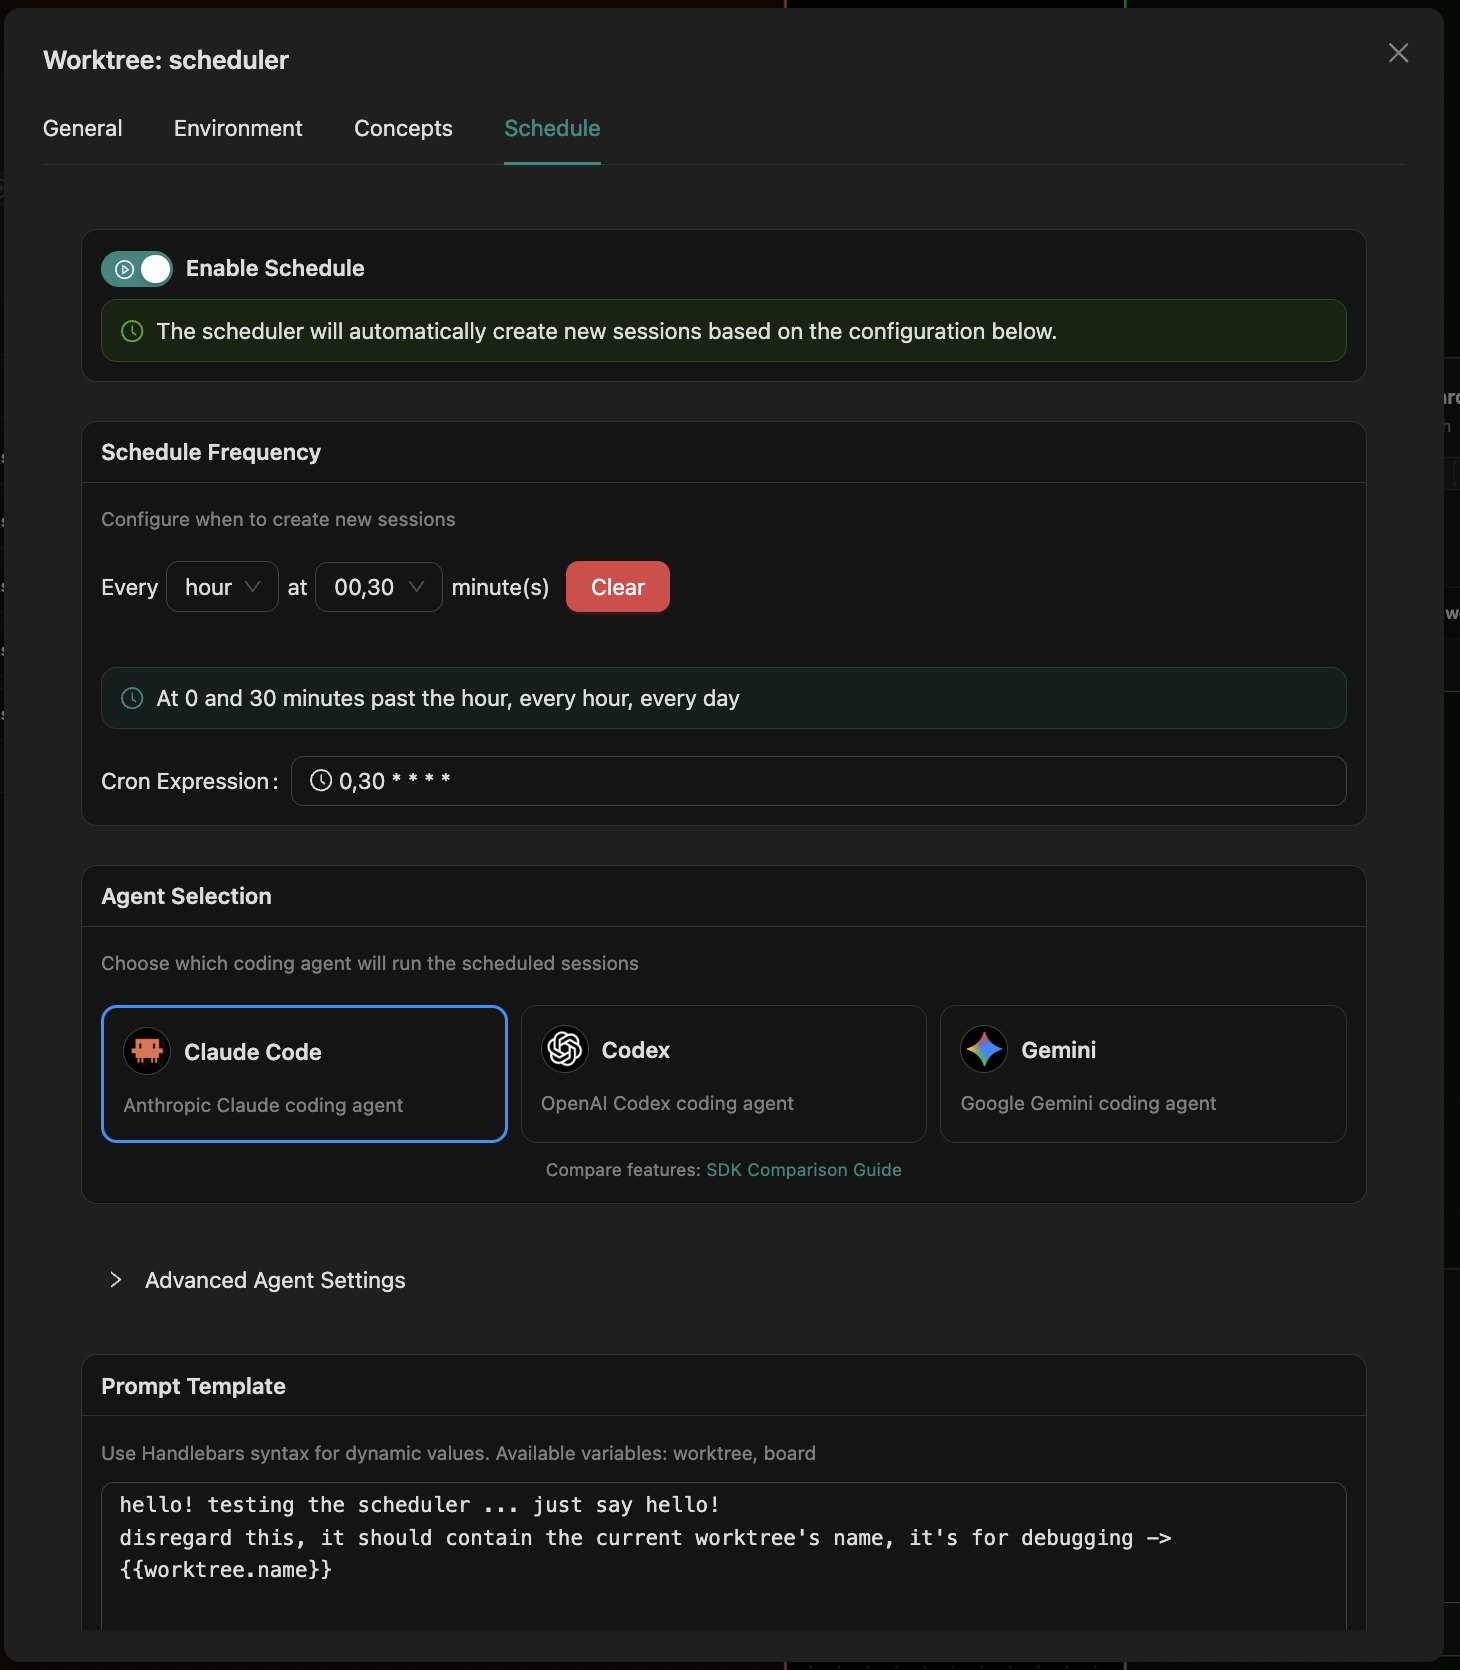The height and width of the screenshot is (1670, 1460).
Task: Pick the Gemini agent card
Action: tap(1143, 1074)
